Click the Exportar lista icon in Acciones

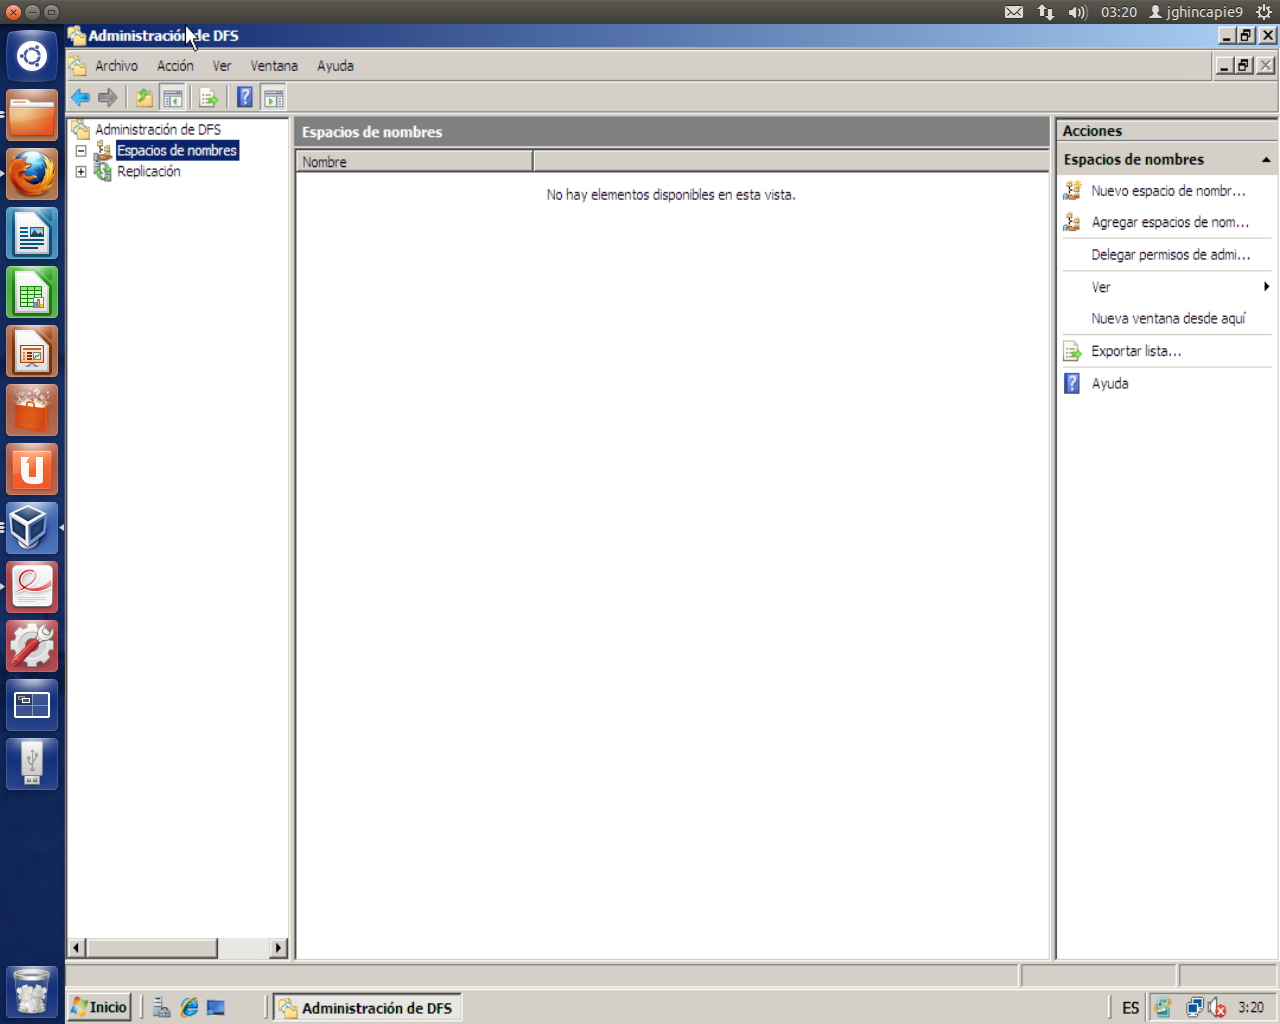(1072, 351)
